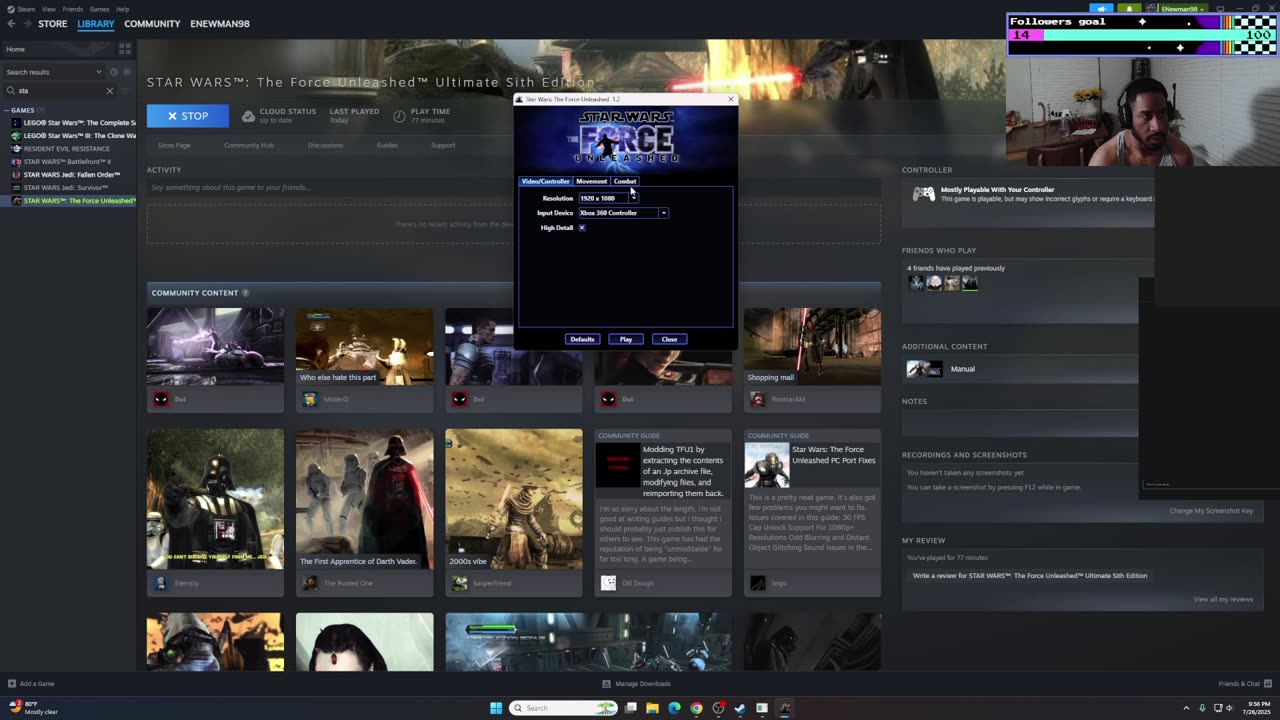Clear the library search text
This screenshot has width=1280, height=720.
tap(110, 91)
